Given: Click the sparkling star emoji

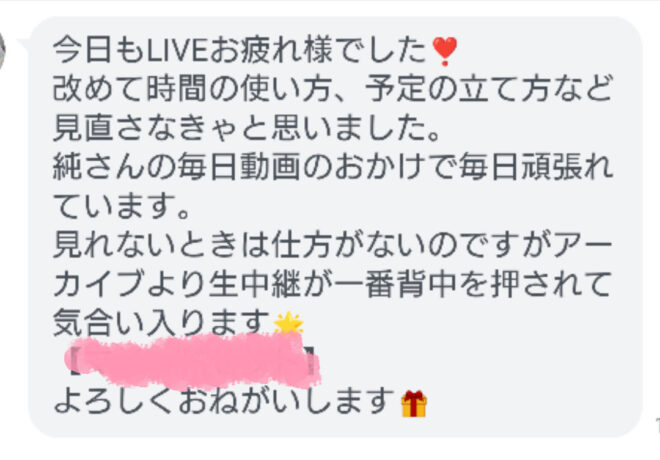Looking at the screenshot, I should tap(288, 323).
